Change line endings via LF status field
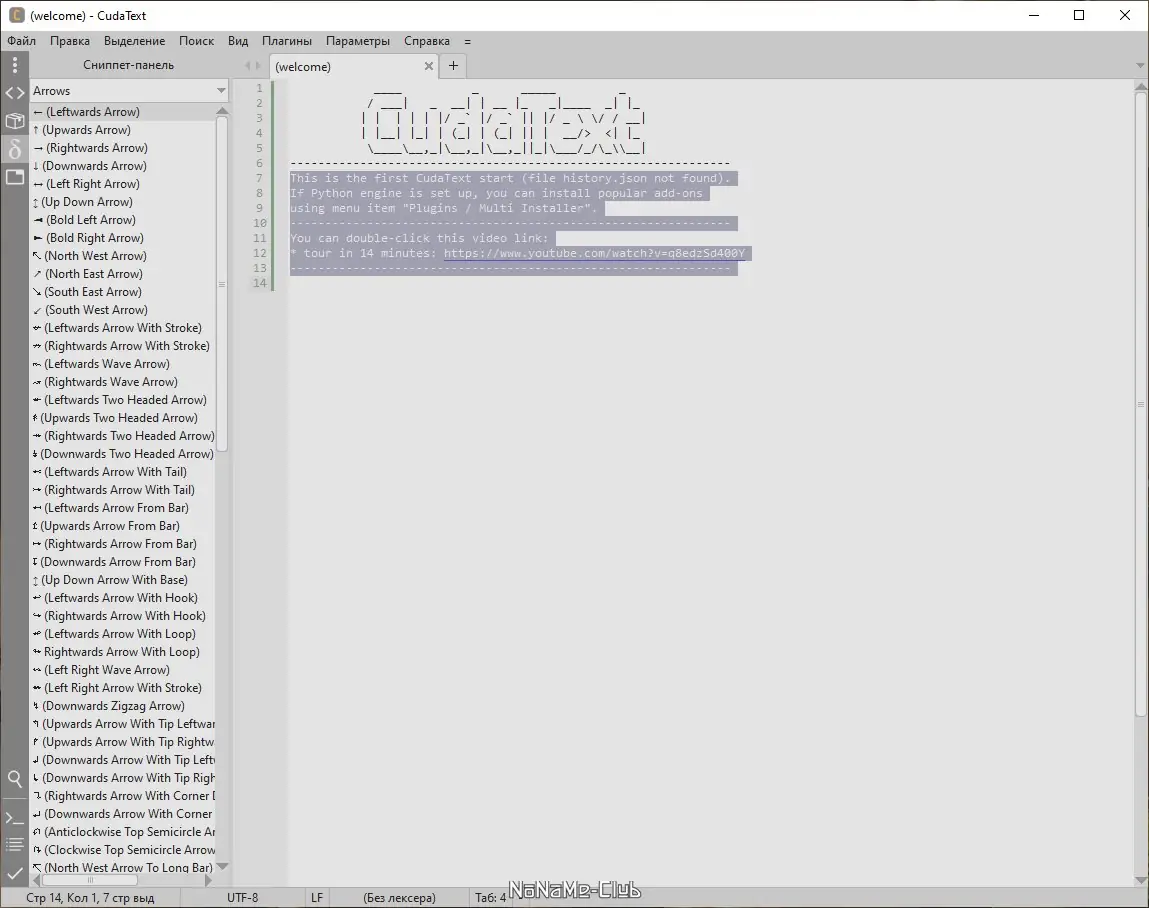Viewport: 1149px width, 908px height. (x=317, y=898)
